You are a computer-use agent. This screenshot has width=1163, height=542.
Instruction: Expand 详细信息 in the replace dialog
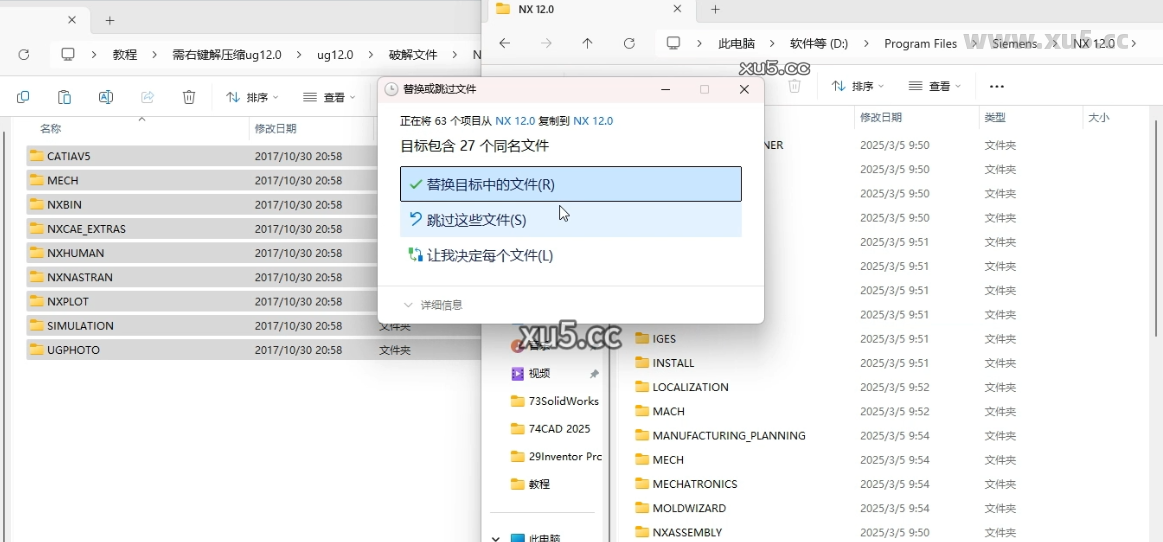[433, 305]
